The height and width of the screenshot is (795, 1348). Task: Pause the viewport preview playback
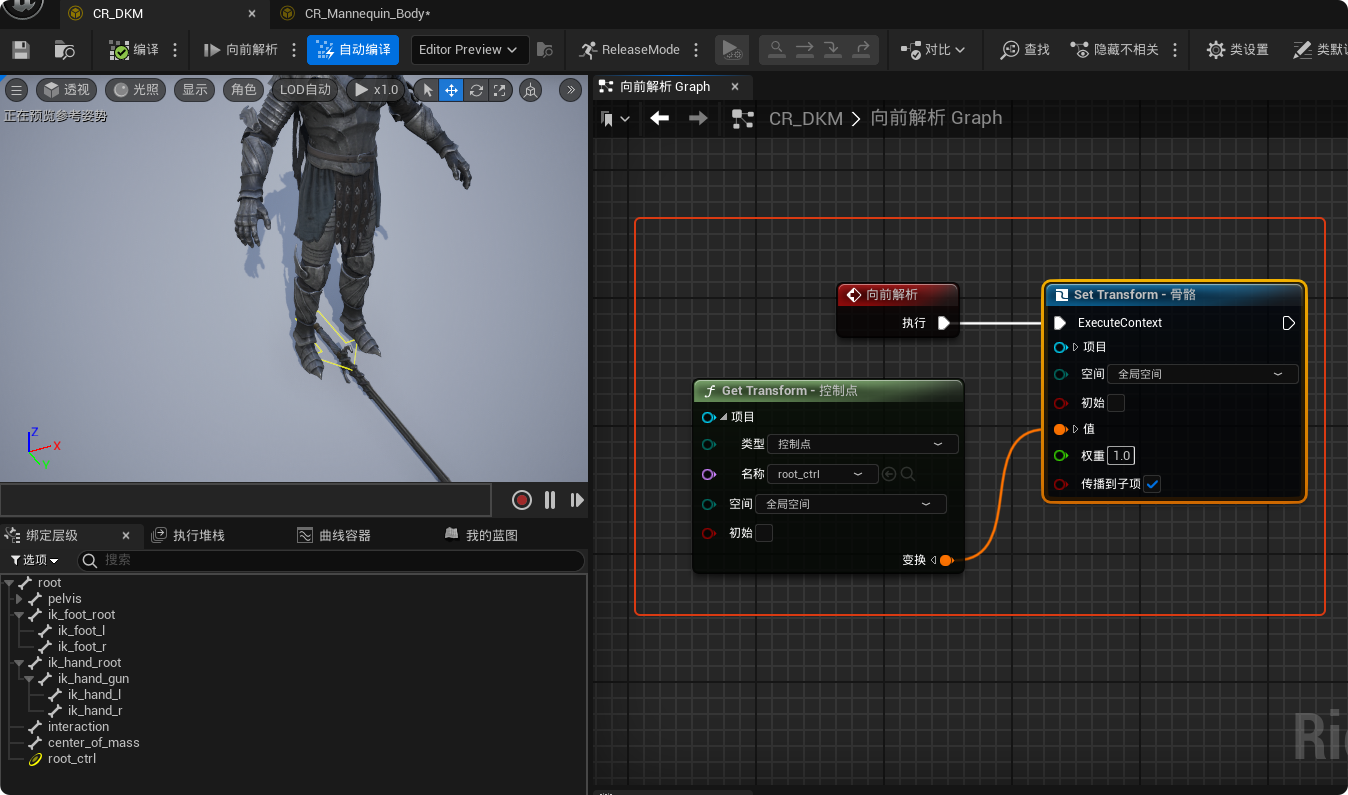[550, 500]
